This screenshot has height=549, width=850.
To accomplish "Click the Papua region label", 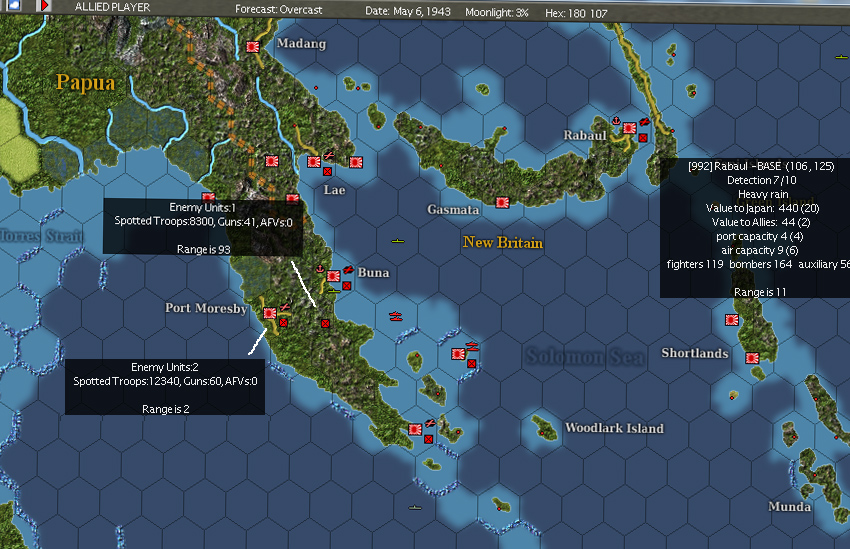I will tap(86, 82).
